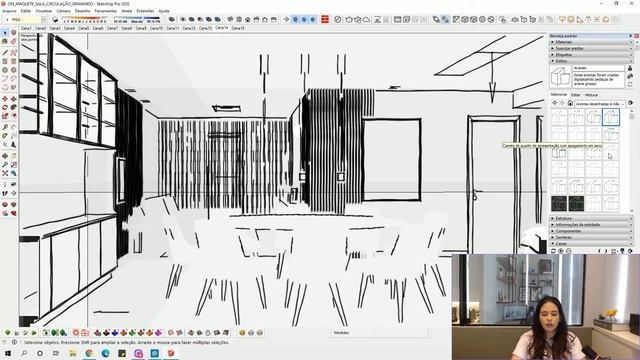Expand the Etiquetas panel

click(591, 54)
